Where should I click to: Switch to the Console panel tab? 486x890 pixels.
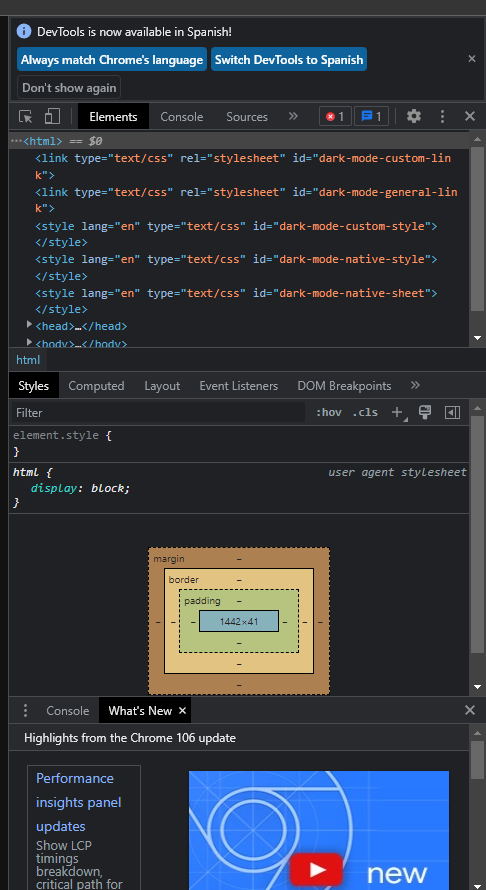coord(182,116)
